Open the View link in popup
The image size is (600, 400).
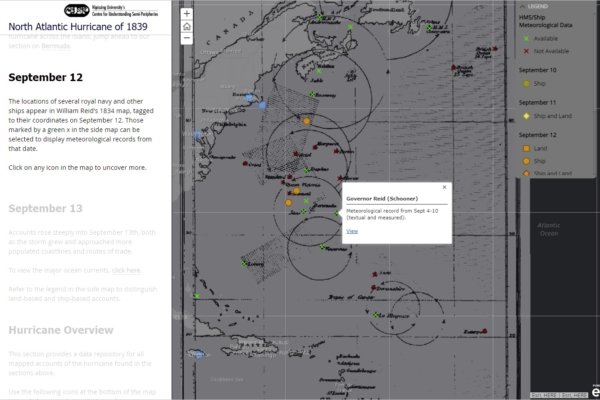(351, 231)
